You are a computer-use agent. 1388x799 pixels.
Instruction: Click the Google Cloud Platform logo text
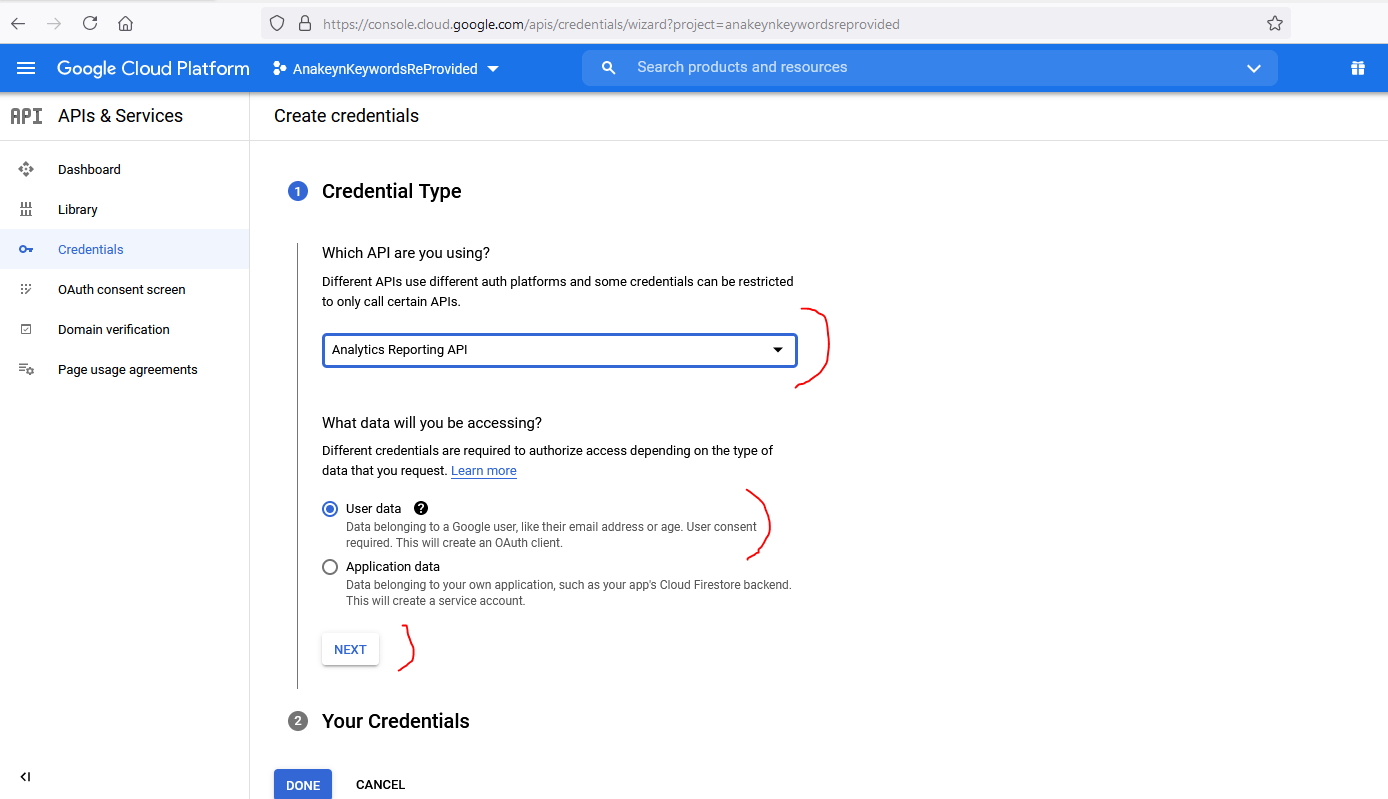[x=153, y=68]
